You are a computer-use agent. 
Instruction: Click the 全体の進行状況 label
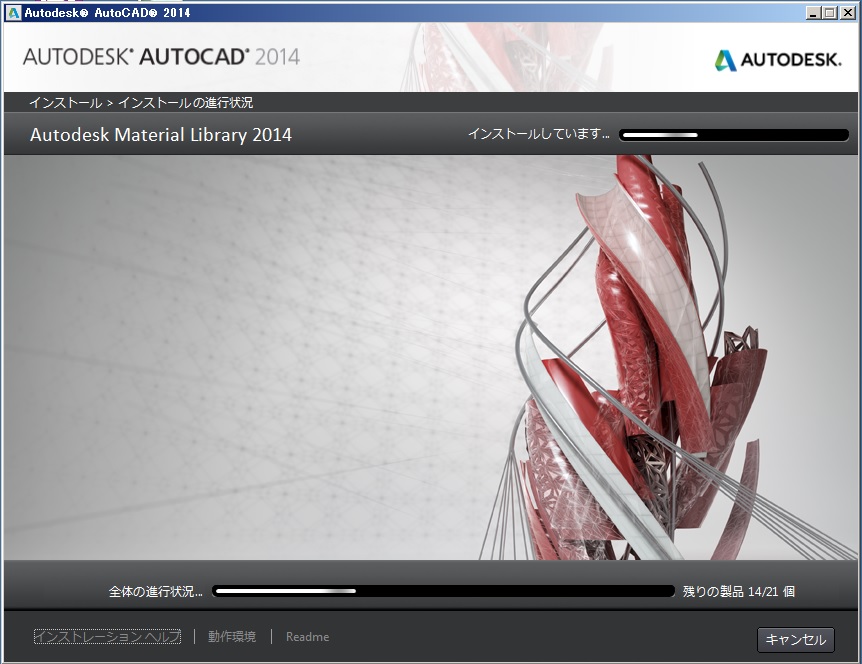(x=155, y=591)
